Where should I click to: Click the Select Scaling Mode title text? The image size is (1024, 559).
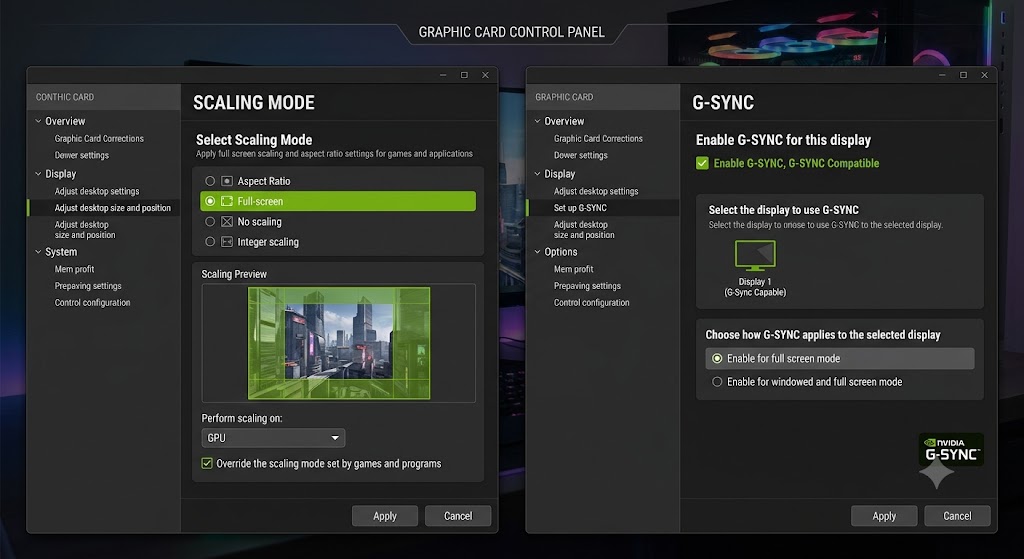click(254, 140)
